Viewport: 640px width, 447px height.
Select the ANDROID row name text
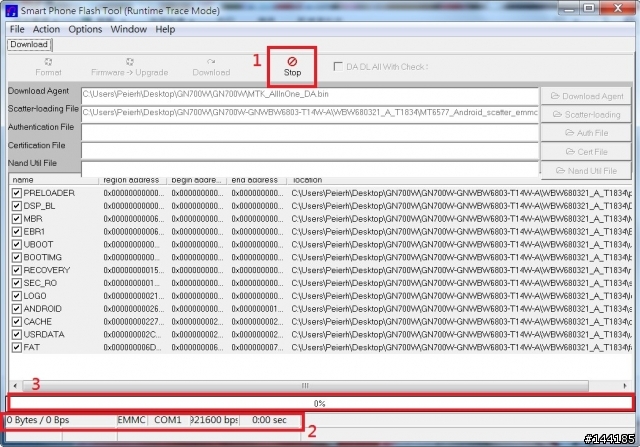point(42,309)
